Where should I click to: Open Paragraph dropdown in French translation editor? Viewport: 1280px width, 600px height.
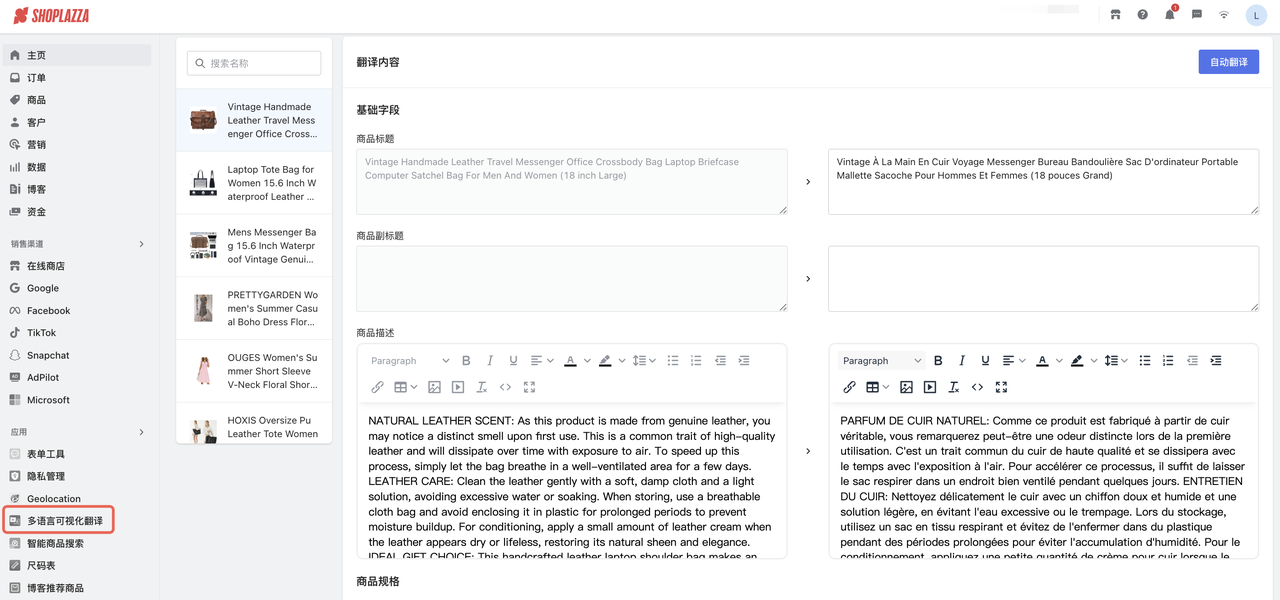[x=881, y=361]
